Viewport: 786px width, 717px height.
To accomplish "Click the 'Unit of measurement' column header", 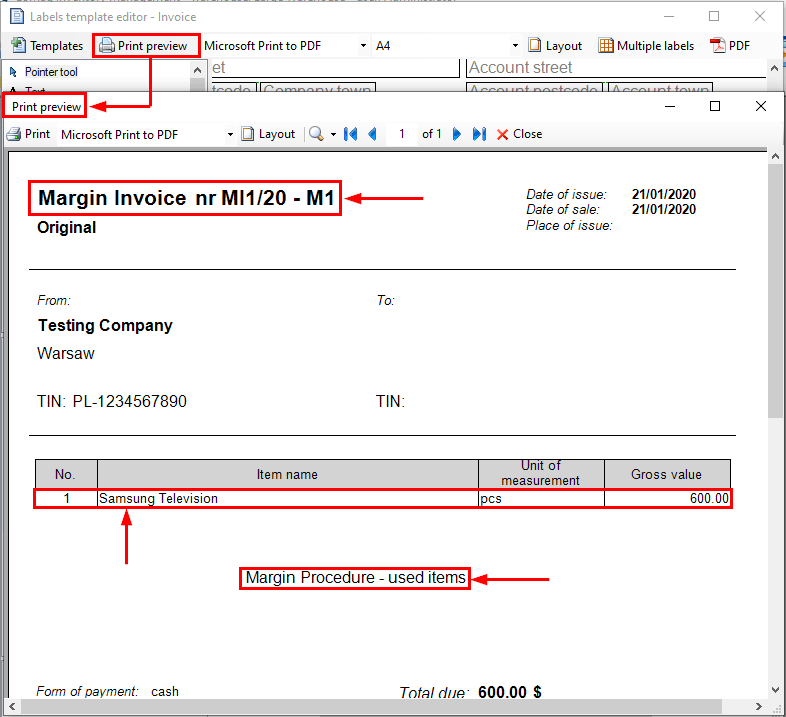I will coord(541,473).
